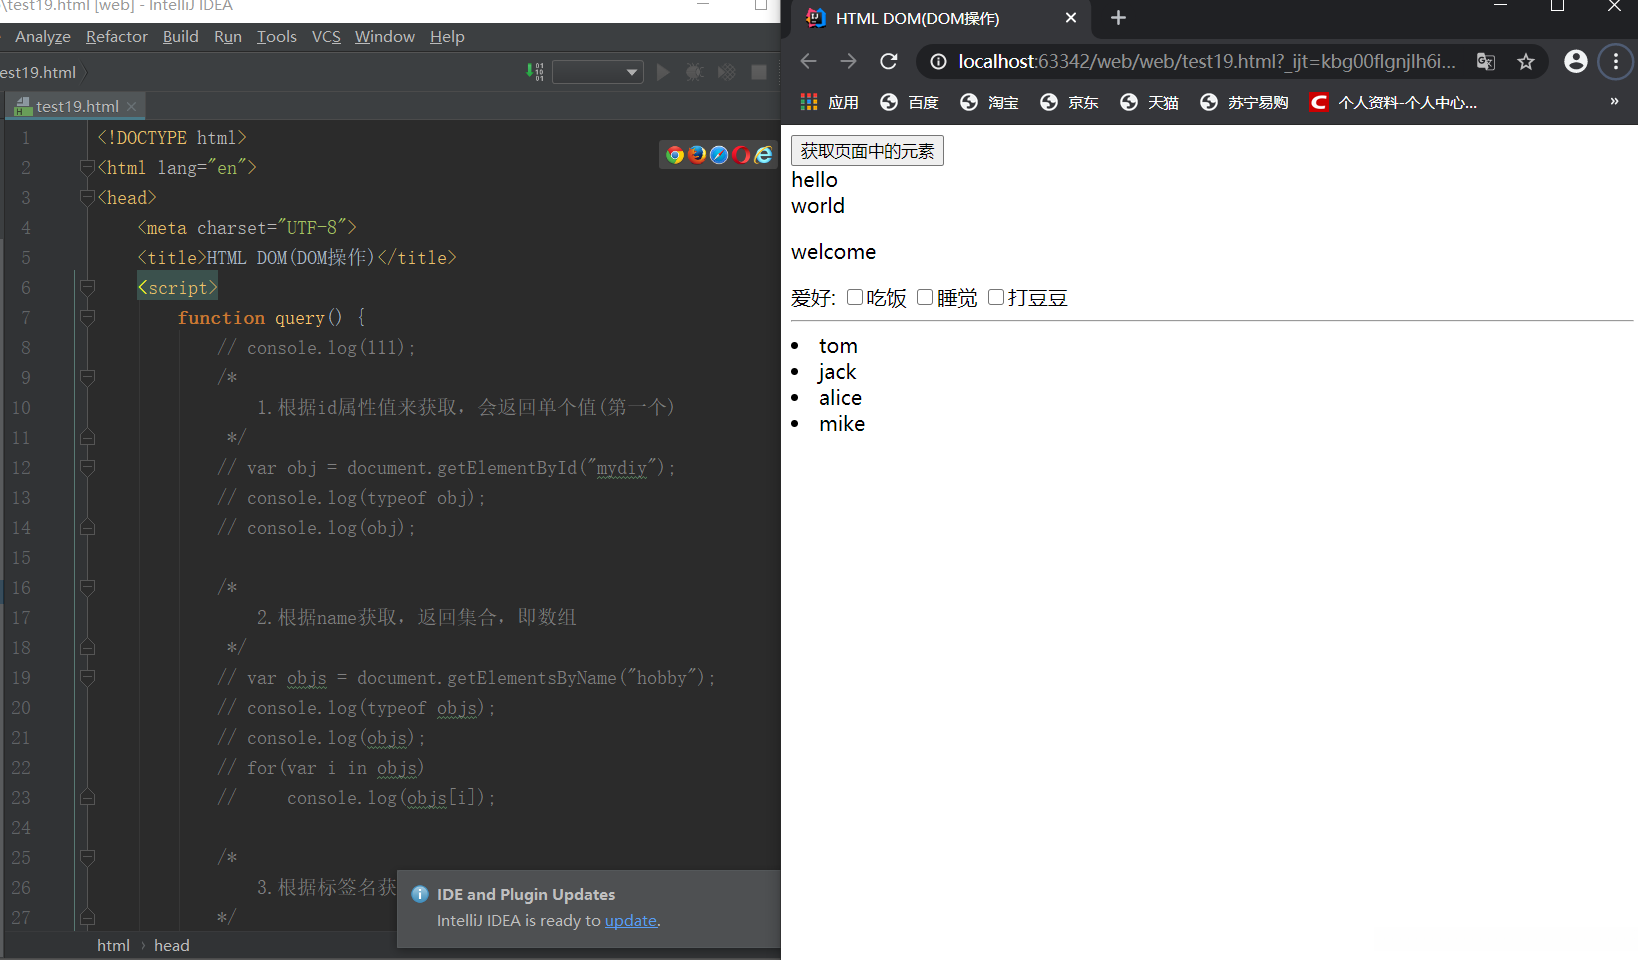Open the Help menu
This screenshot has height=960, width=1638.
[x=447, y=37]
